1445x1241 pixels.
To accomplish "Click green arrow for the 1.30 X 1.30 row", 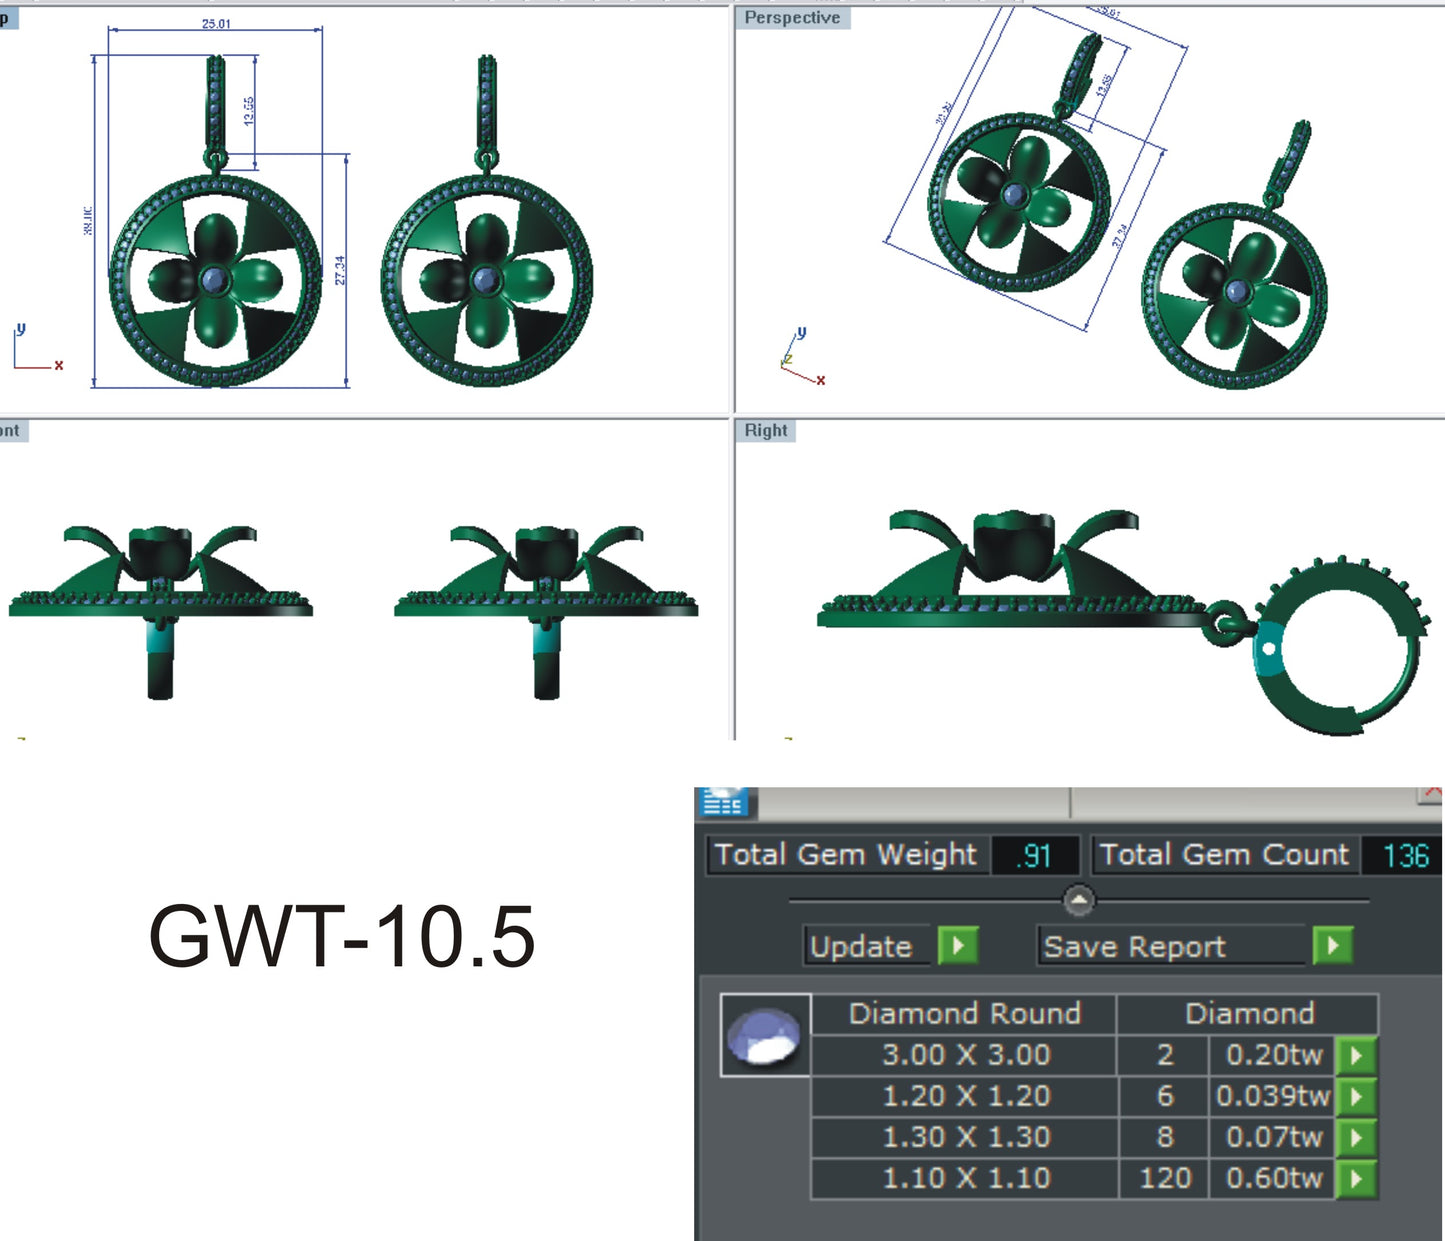I will [1356, 1137].
